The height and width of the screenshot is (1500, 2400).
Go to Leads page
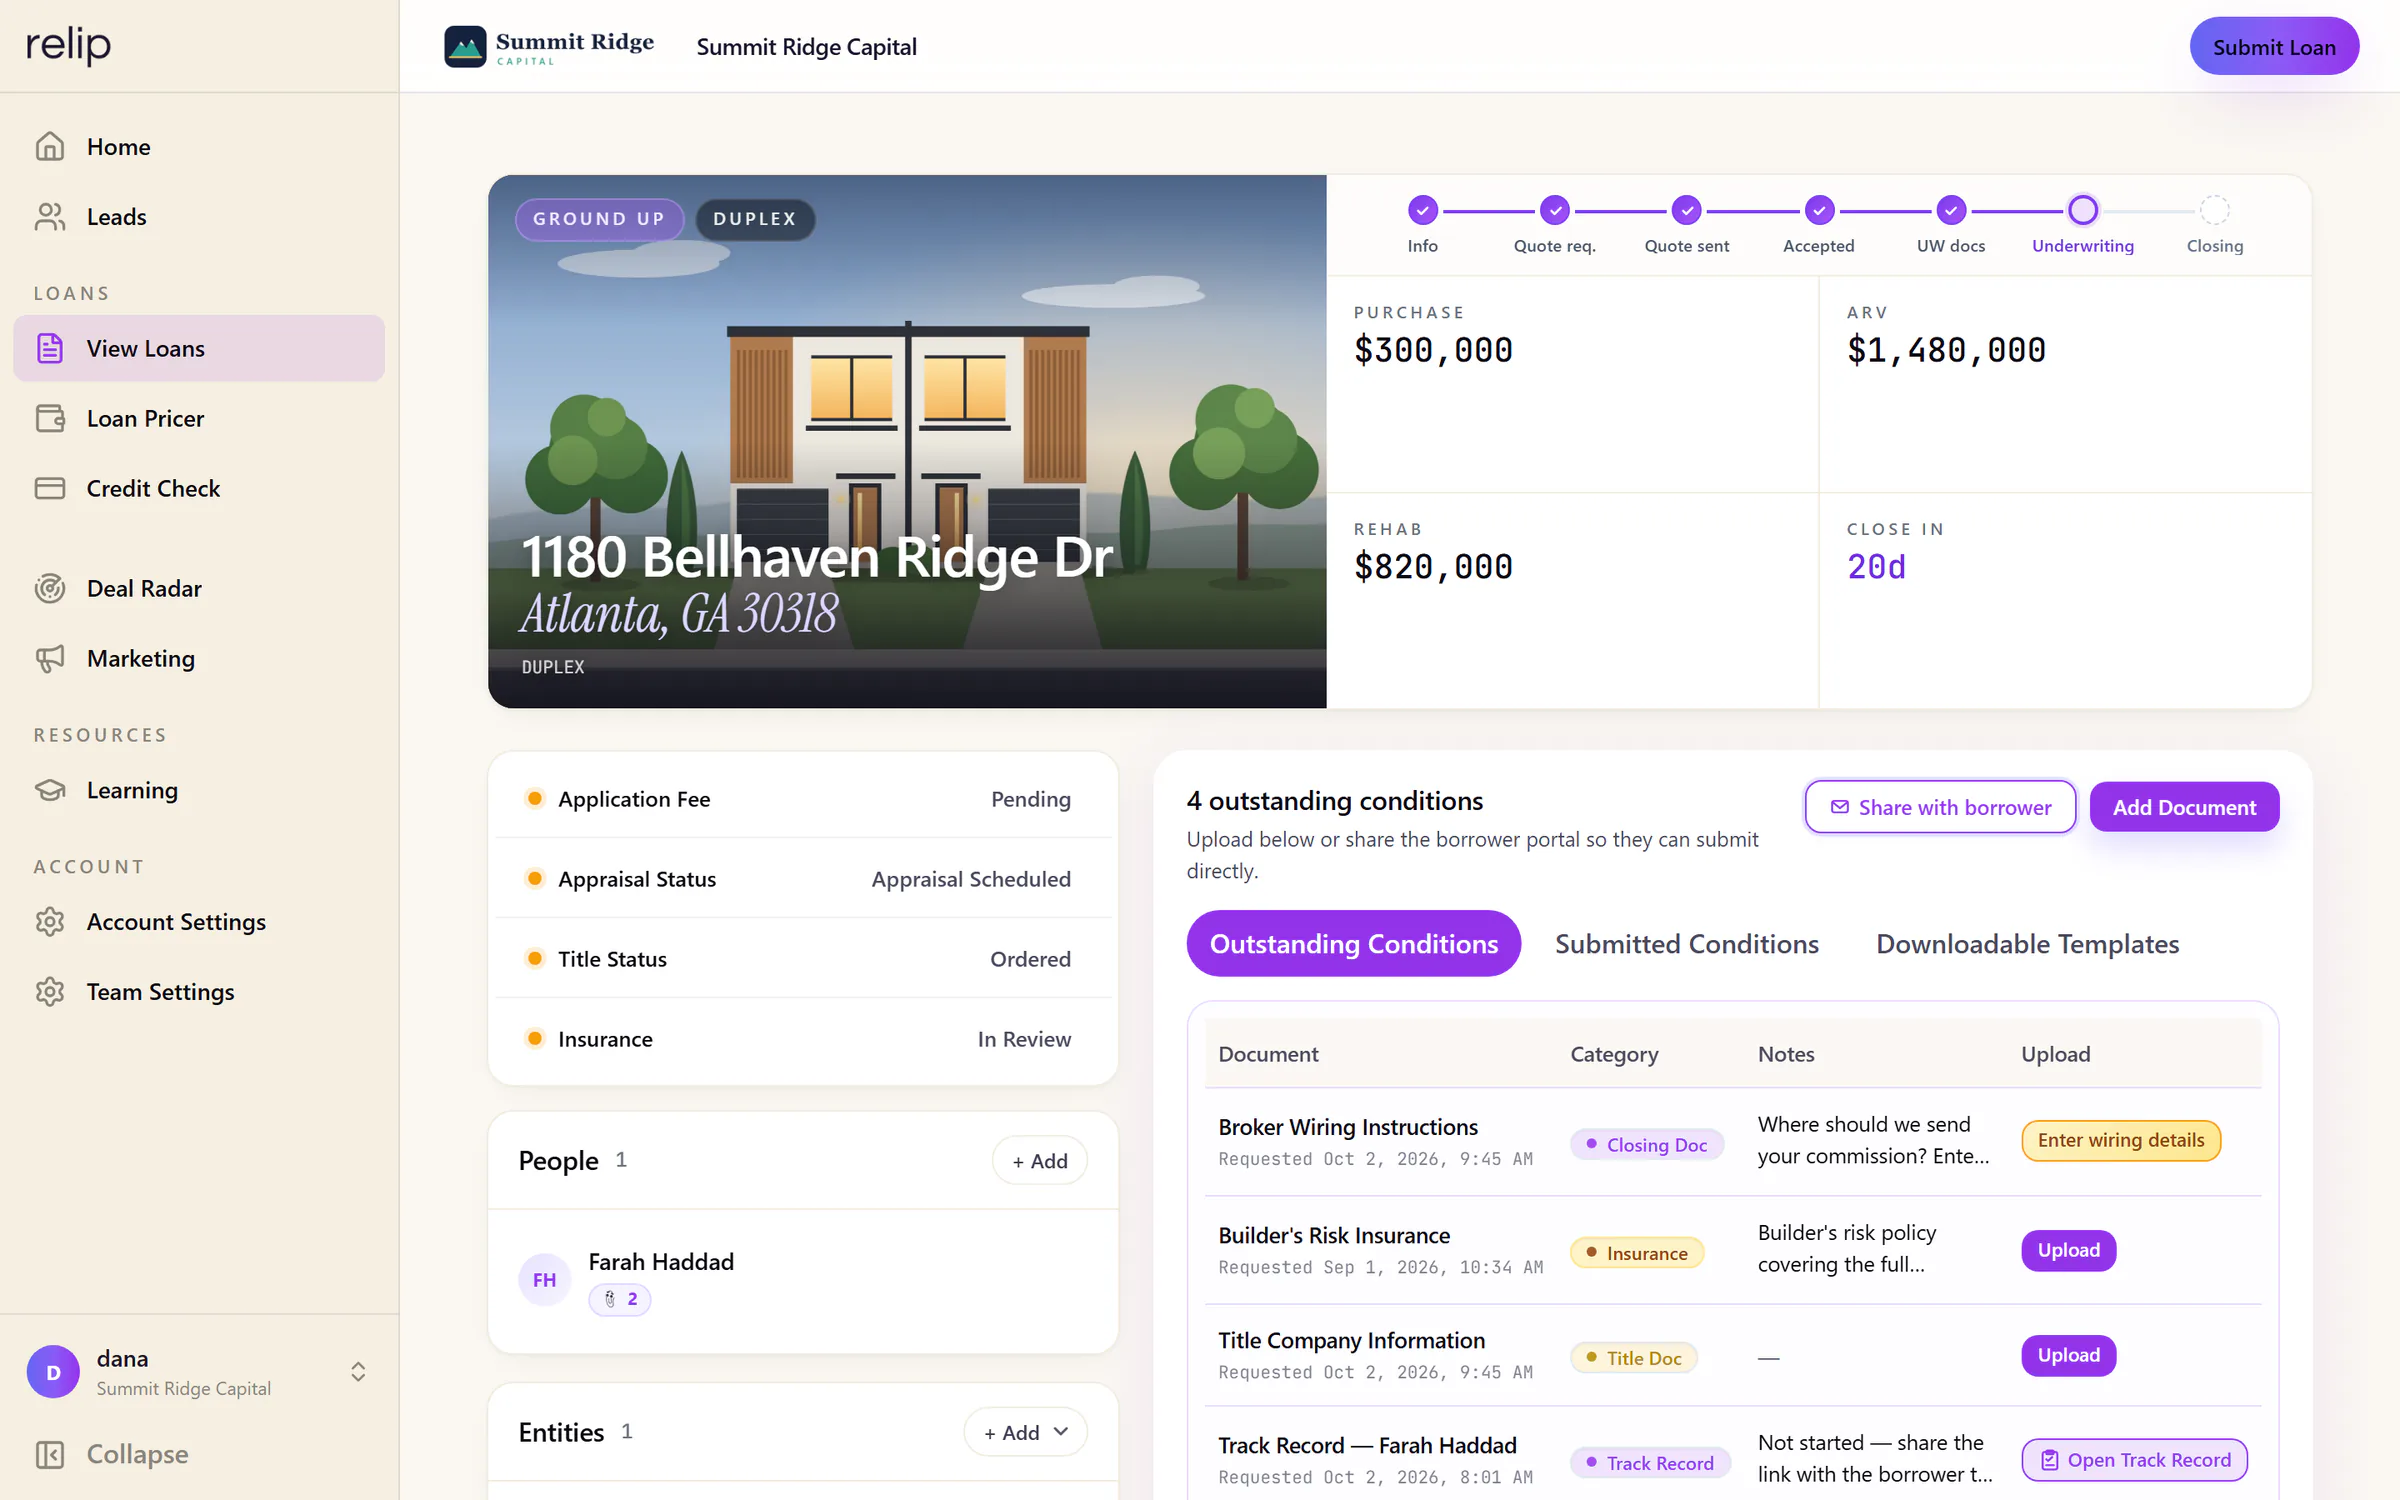point(199,216)
